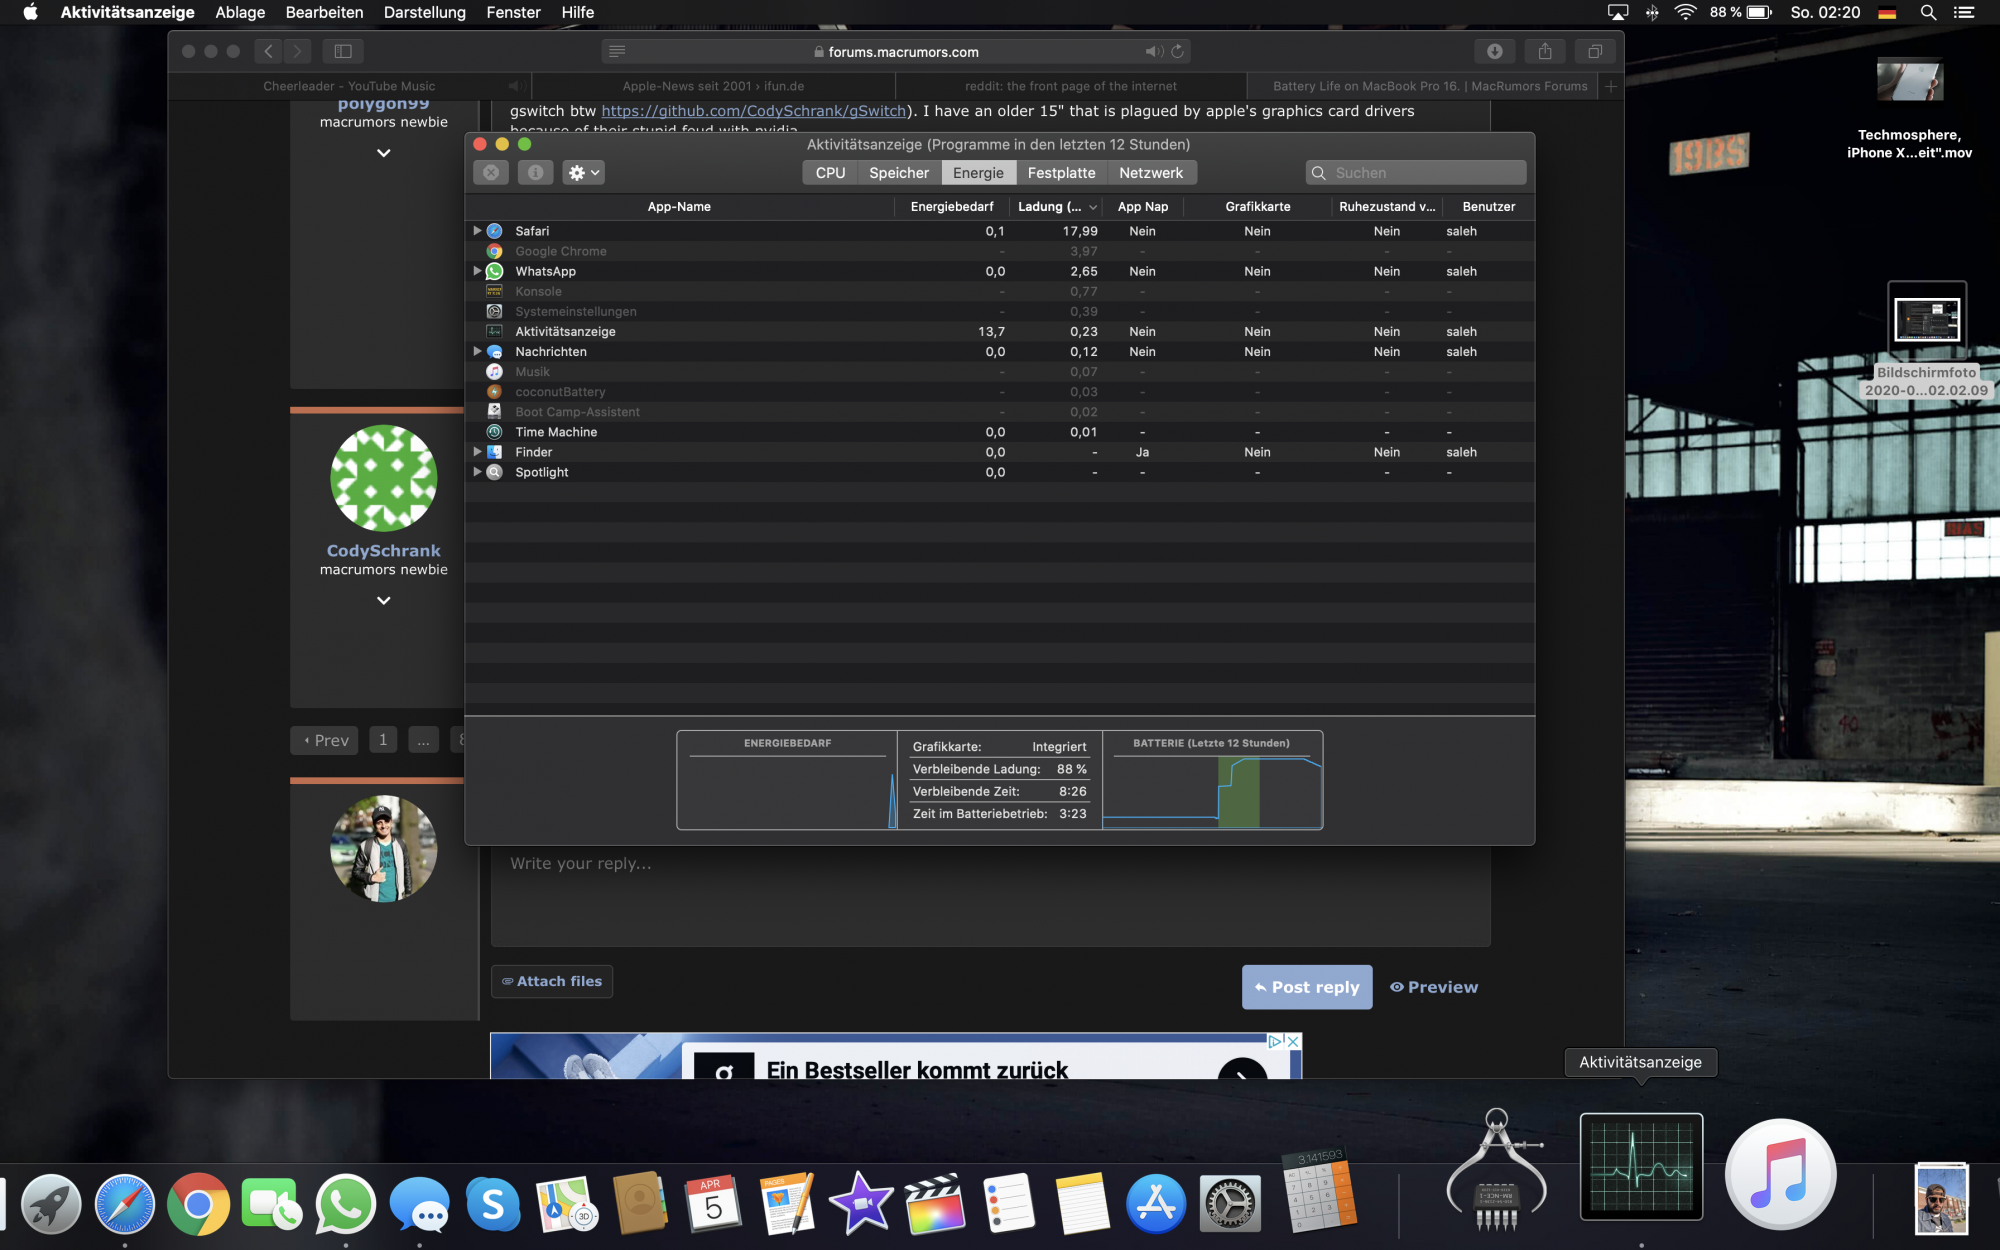Switch to the Festplatte tab
The height and width of the screenshot is (1250, 2000).
pyautogui.click(x=1061, y=173)
